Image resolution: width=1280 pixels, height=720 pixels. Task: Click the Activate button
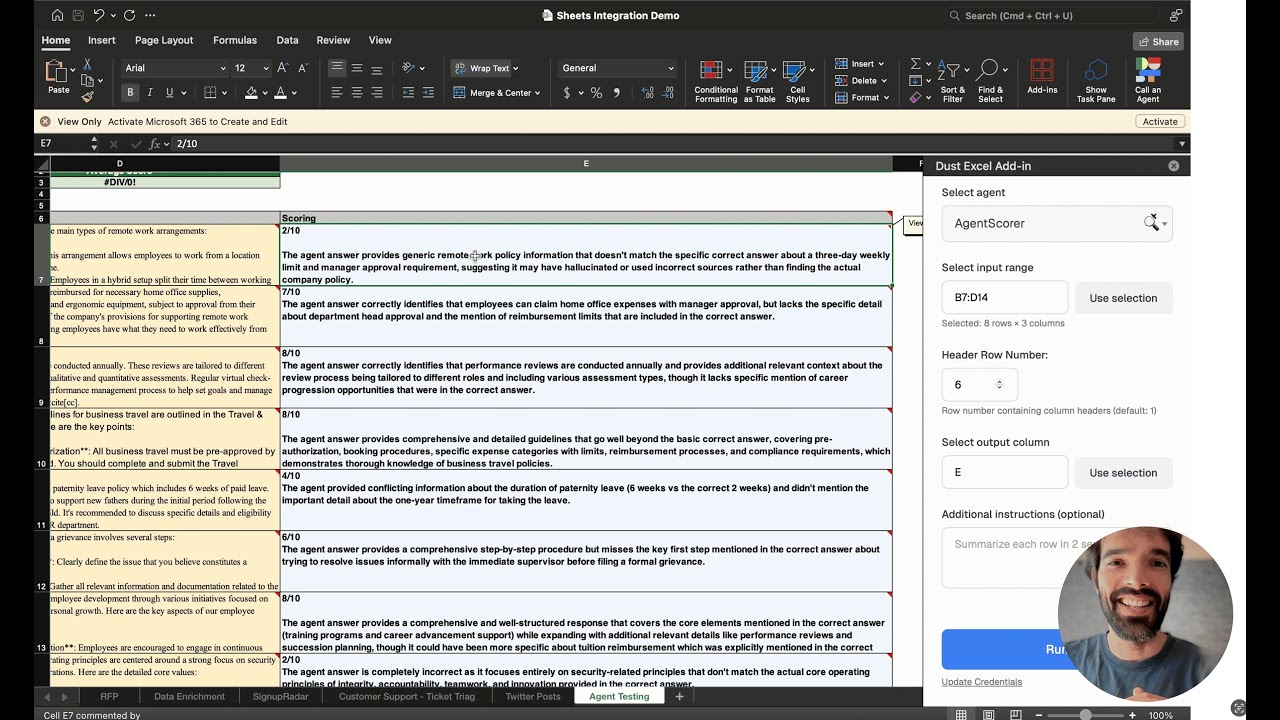(1160, 121)
